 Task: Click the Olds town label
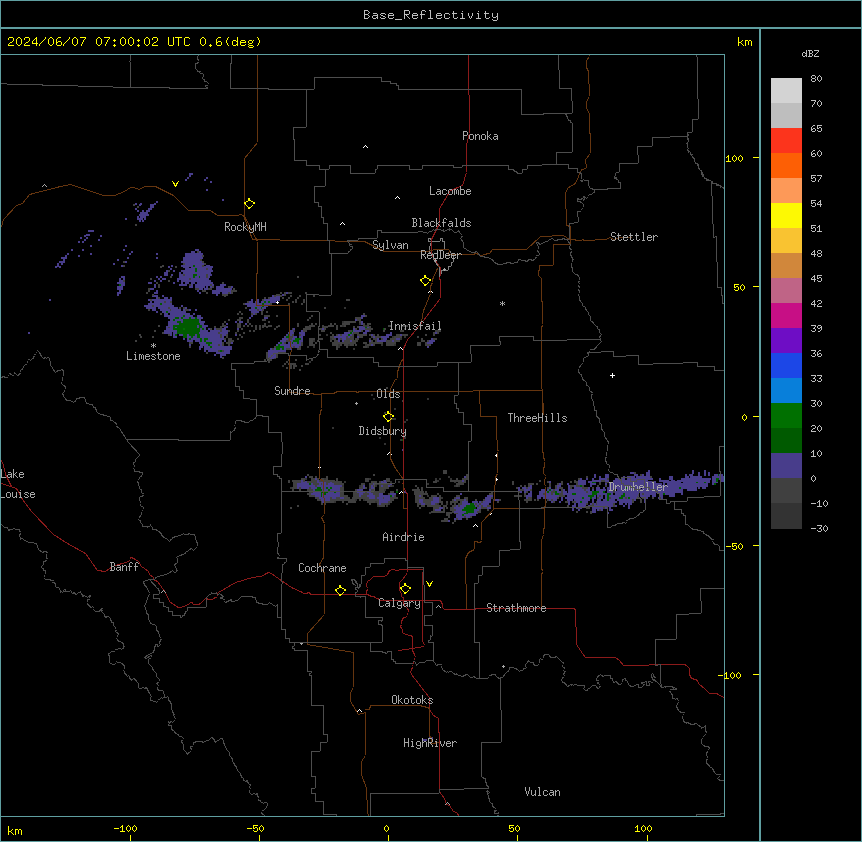pyautogui.click(x=388, y=394)
